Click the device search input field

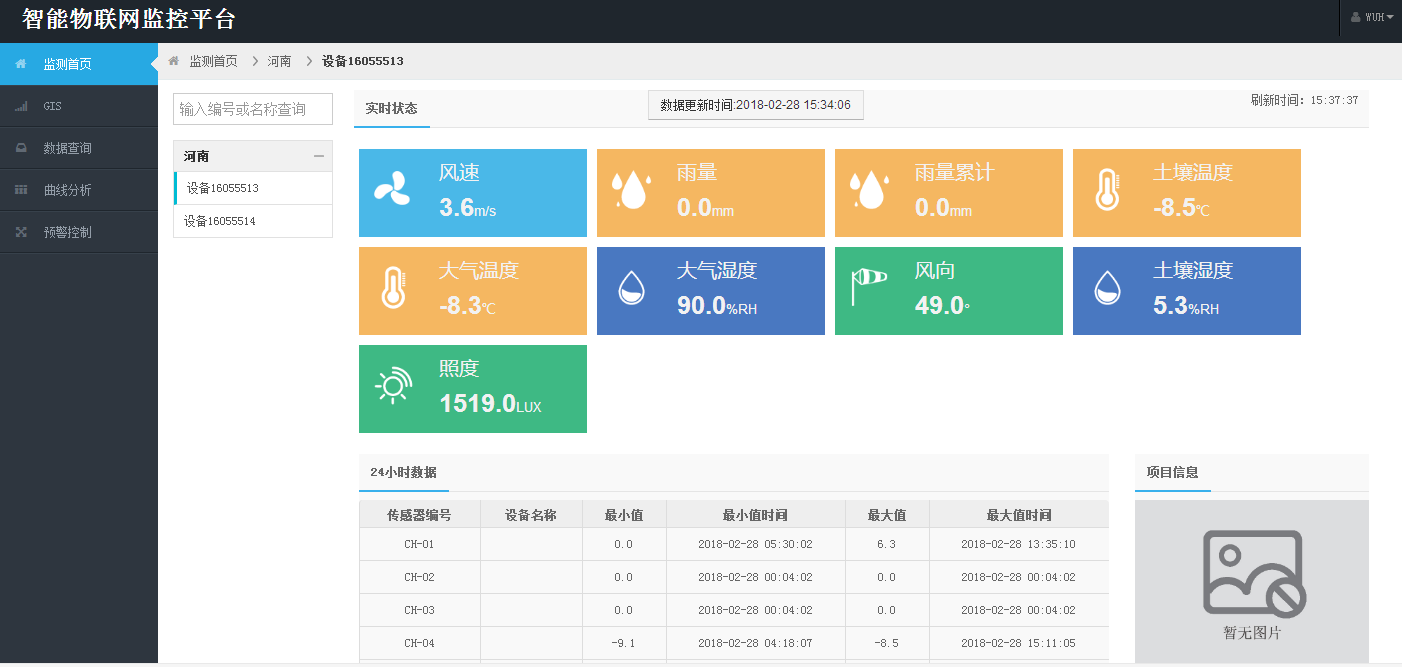(253, 109)
